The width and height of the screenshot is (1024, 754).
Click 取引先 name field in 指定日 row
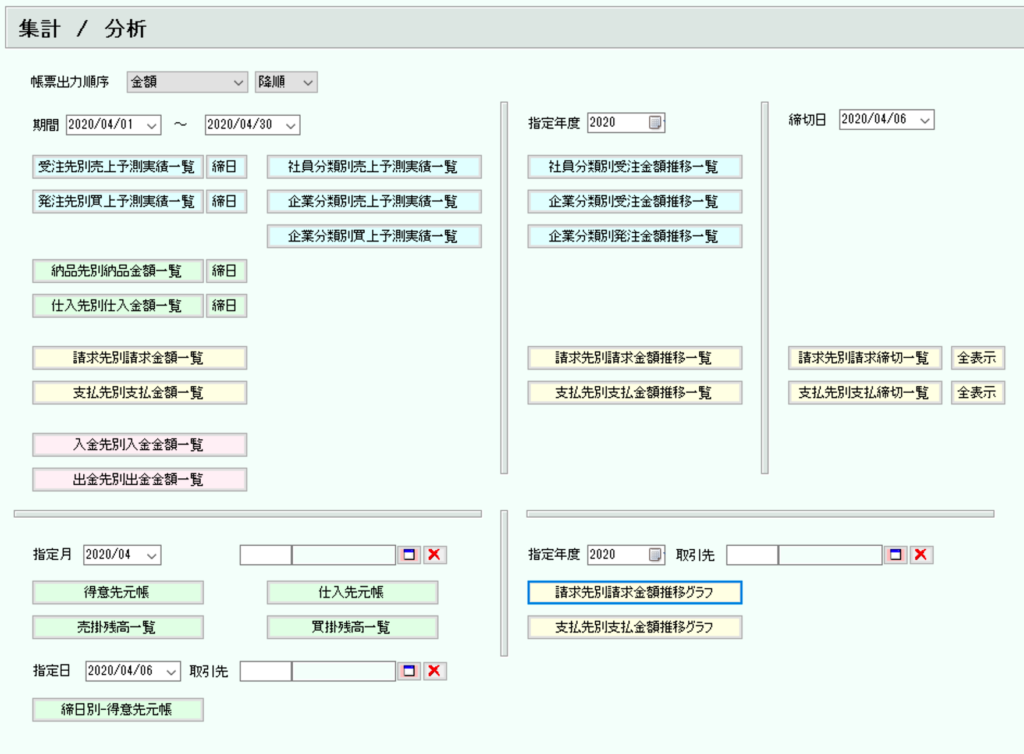[x=344, y=671]
